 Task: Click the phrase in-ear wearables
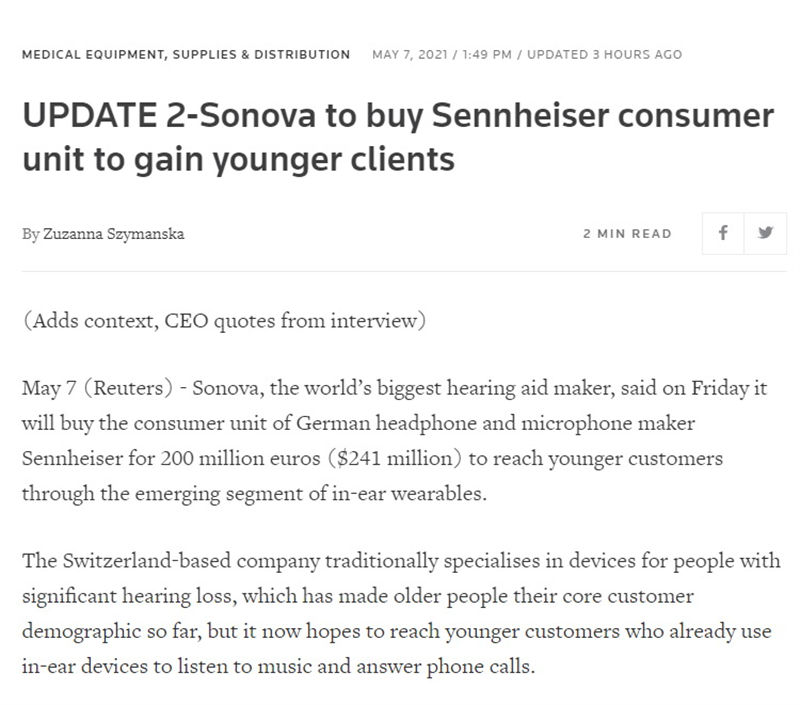407,493
